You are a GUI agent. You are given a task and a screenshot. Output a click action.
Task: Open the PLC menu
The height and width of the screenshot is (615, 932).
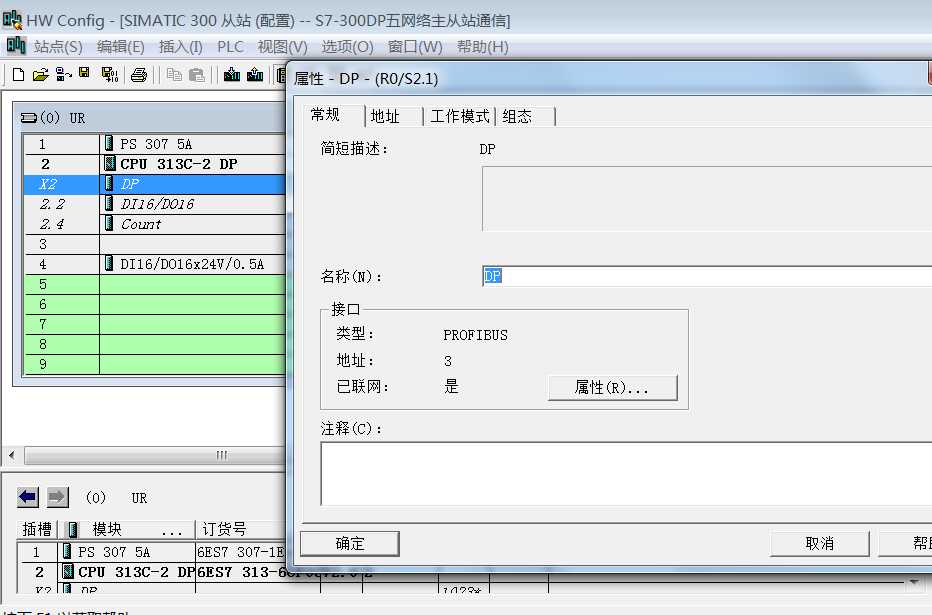230,47
